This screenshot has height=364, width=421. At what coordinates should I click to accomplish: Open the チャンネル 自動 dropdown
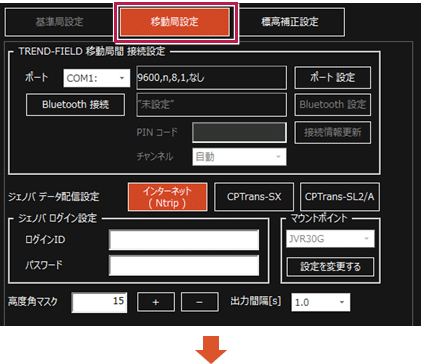[239, 157]
